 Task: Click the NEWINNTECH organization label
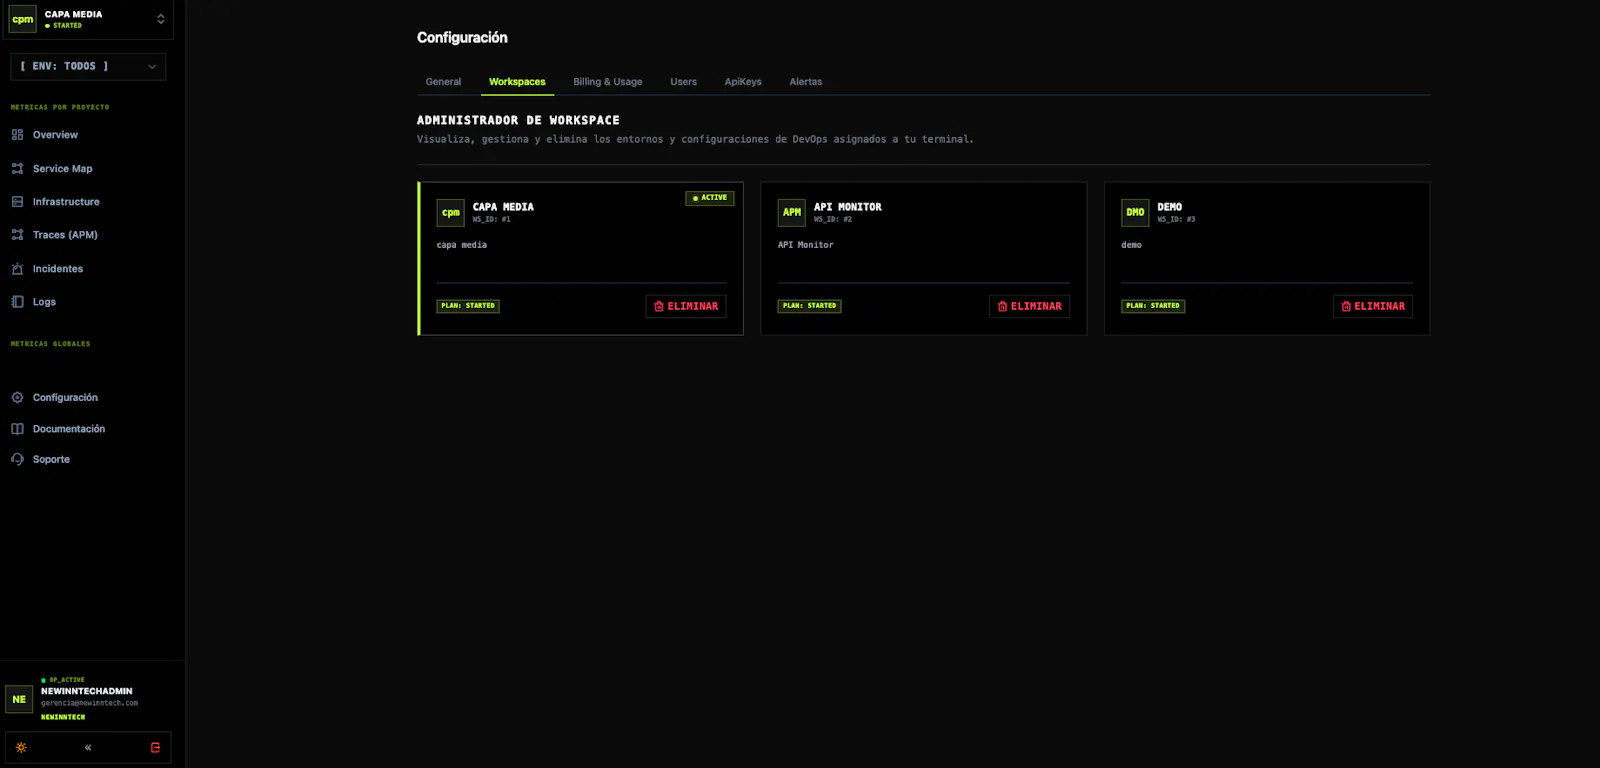(x=63, y=717)
